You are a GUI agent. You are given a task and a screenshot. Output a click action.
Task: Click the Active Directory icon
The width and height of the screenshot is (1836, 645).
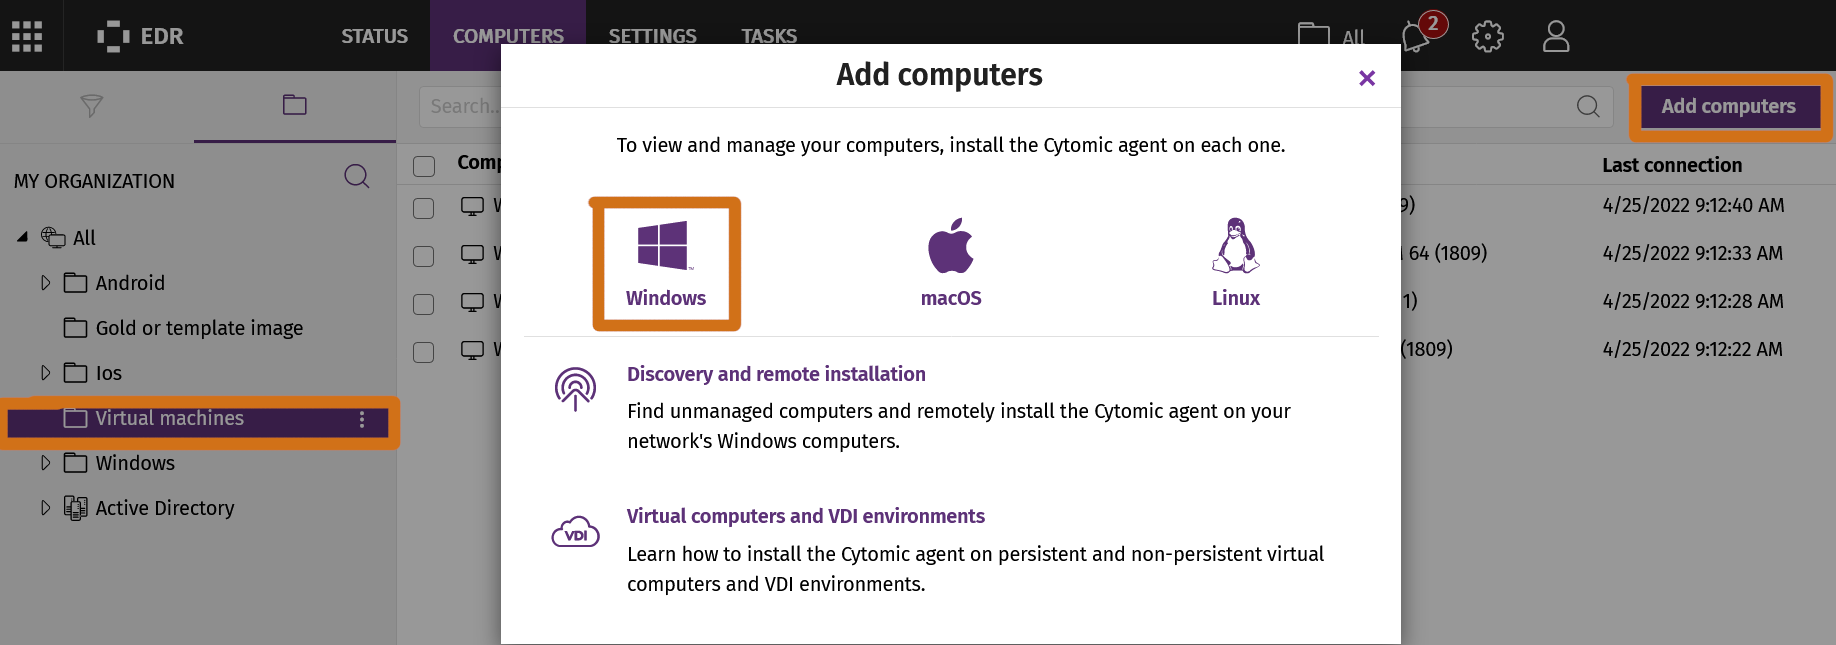75,508
